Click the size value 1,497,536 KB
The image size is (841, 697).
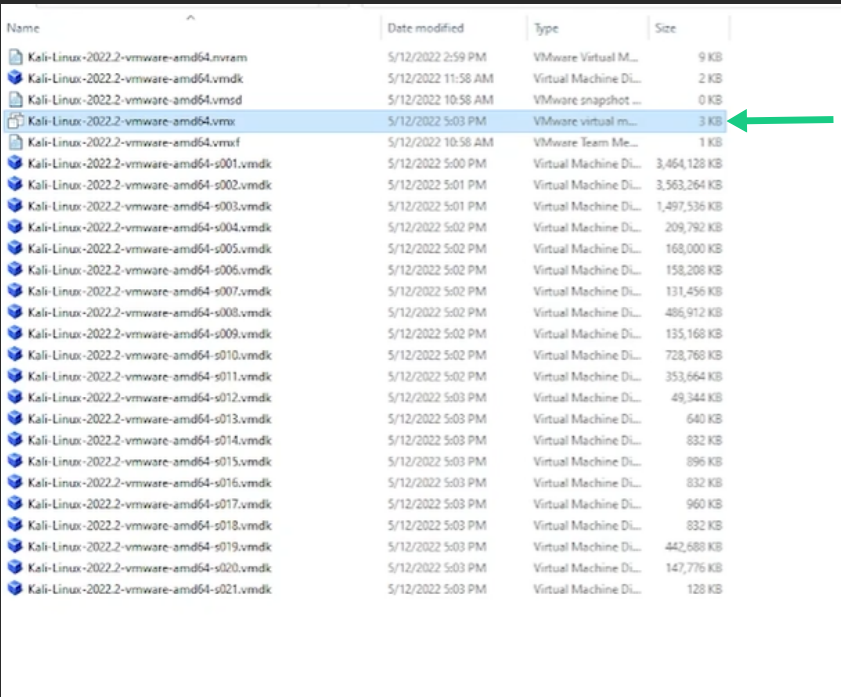689,206
